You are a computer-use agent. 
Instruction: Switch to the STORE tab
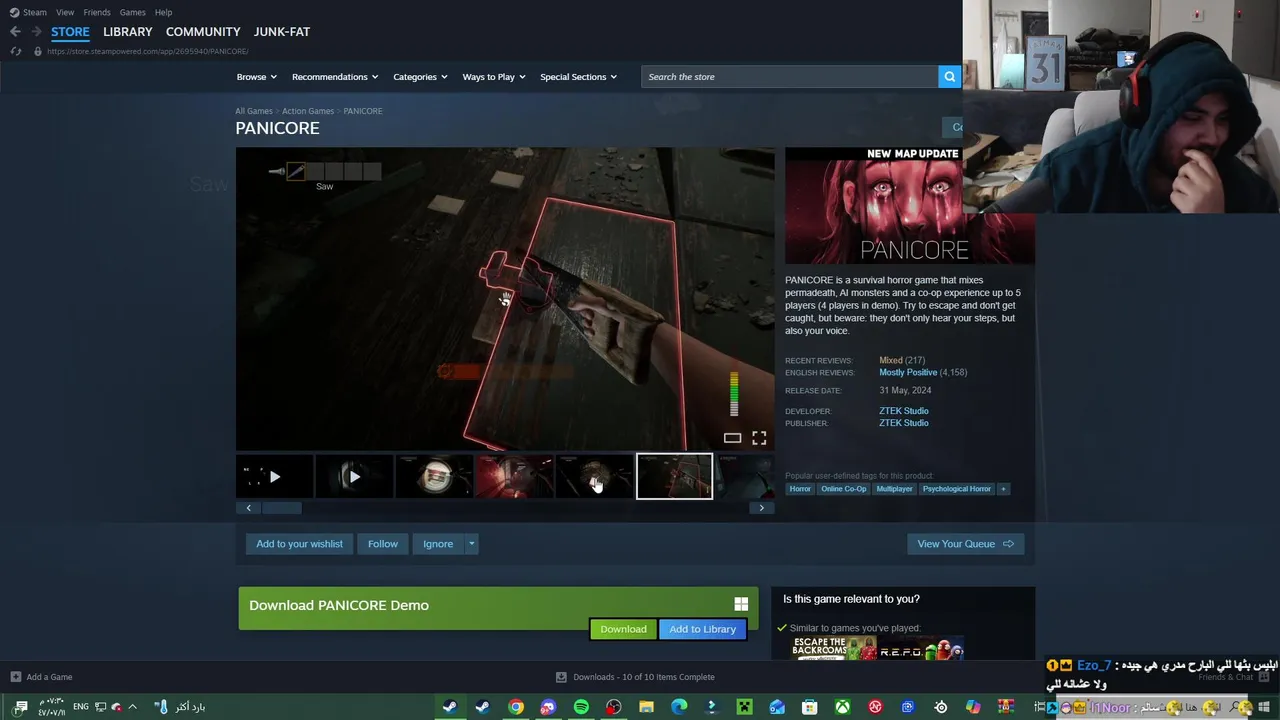(x=70, y=32)
